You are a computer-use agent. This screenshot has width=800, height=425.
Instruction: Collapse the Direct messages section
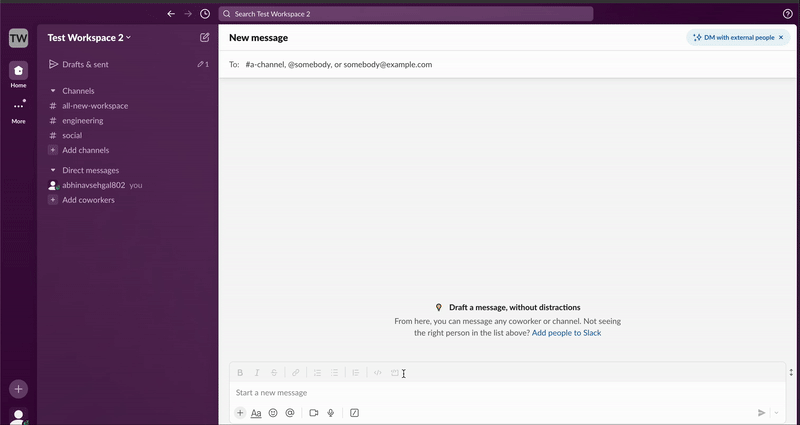pyautogui.click(x=53, y=170)
